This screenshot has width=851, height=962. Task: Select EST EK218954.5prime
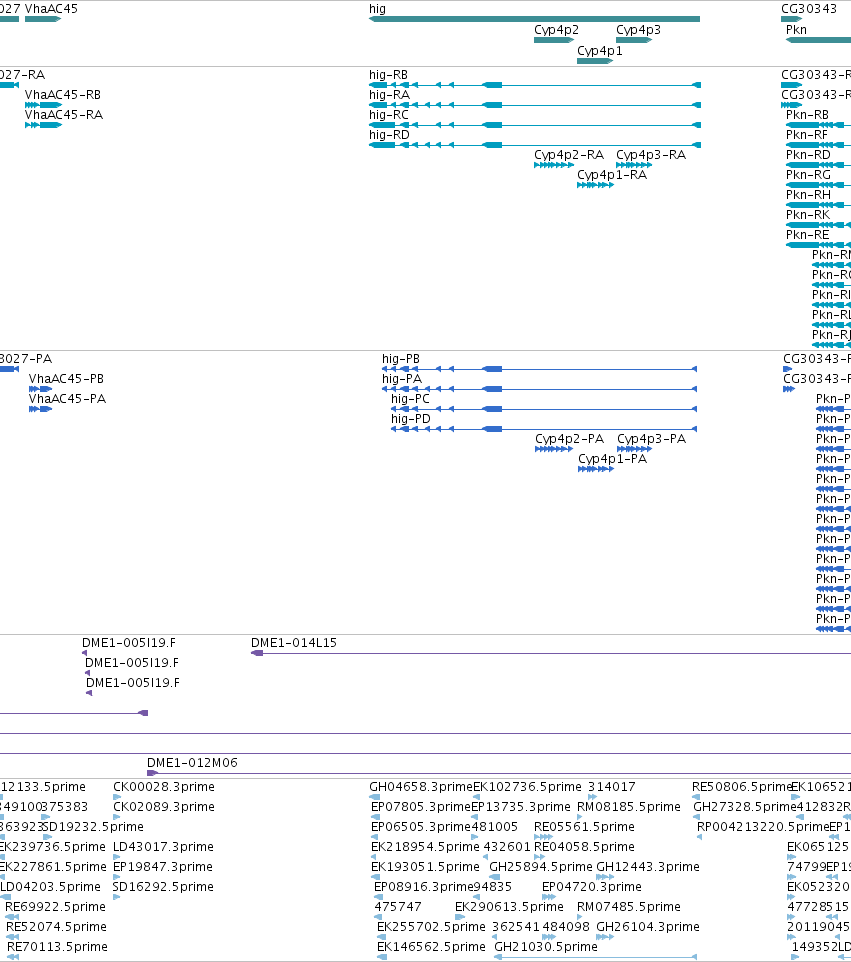click(425, 847)
